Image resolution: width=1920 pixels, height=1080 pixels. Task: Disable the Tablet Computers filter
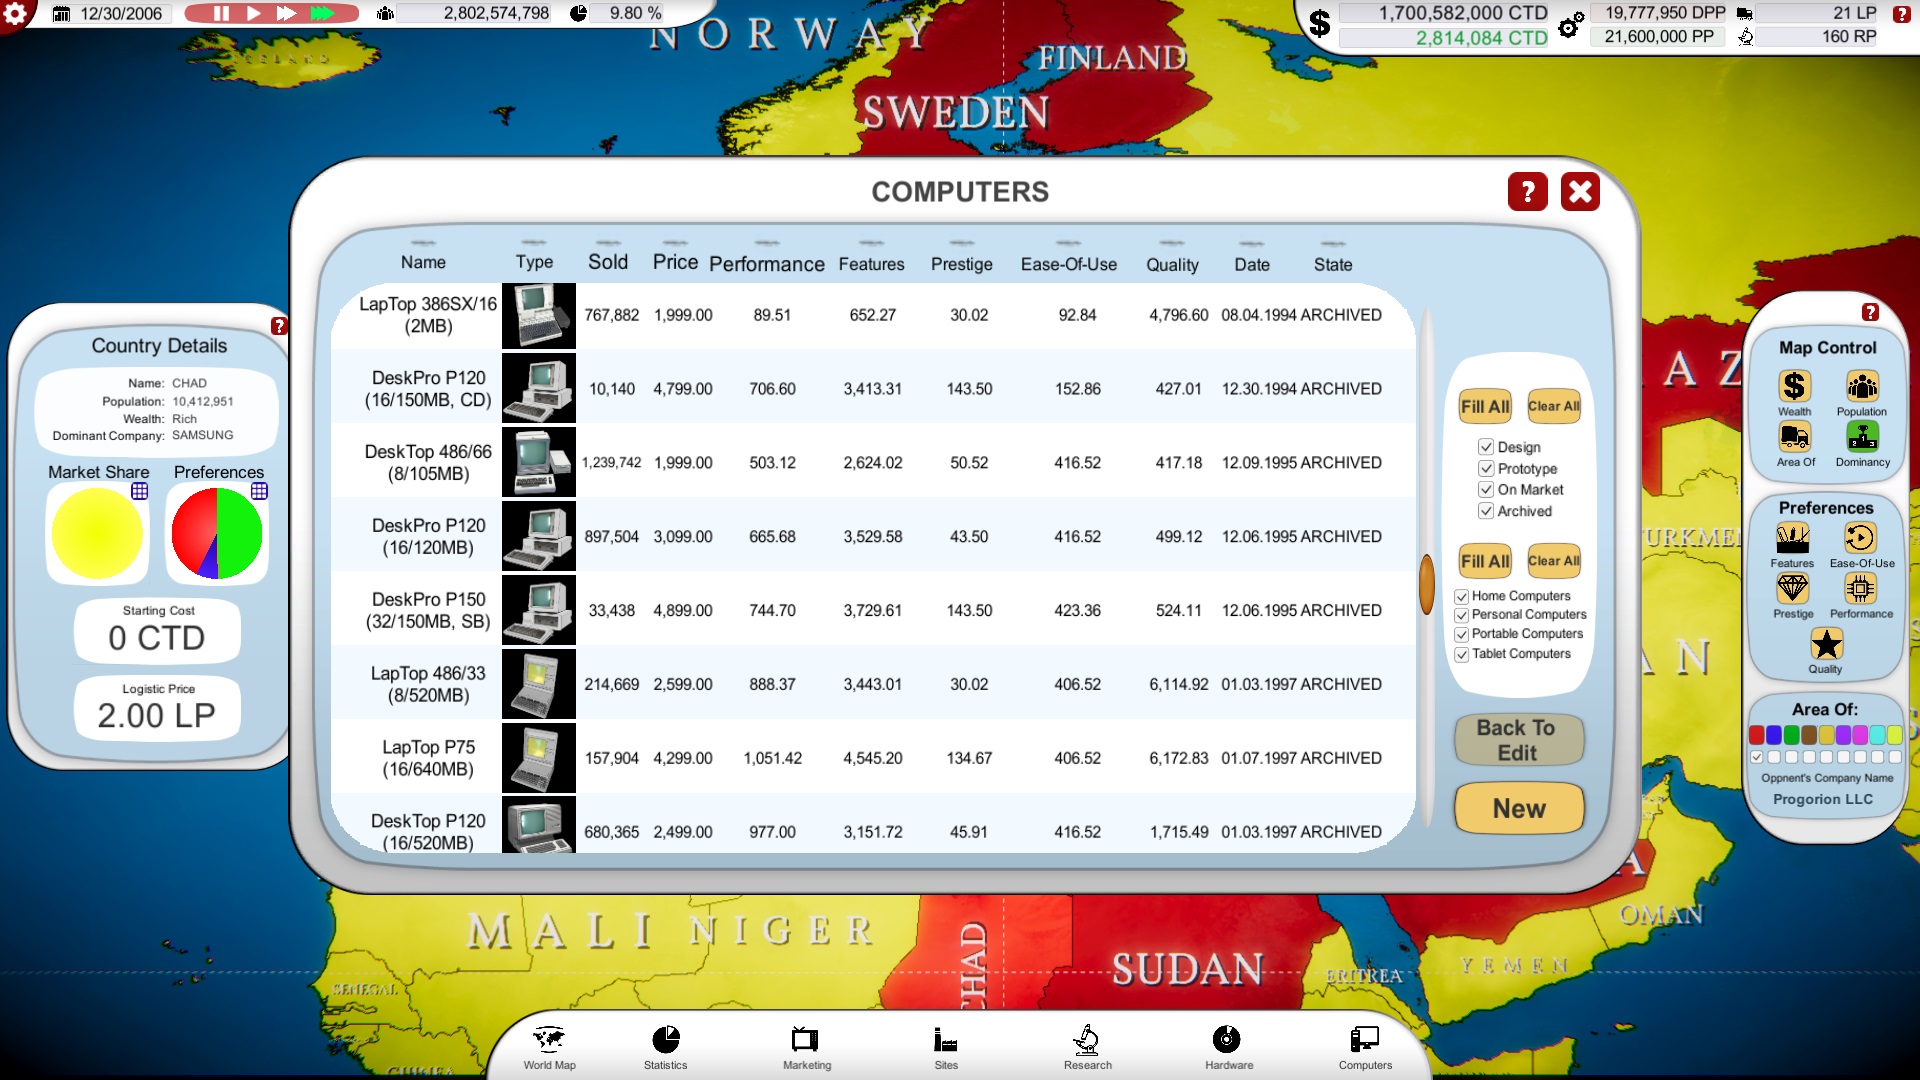(1461, 653)
